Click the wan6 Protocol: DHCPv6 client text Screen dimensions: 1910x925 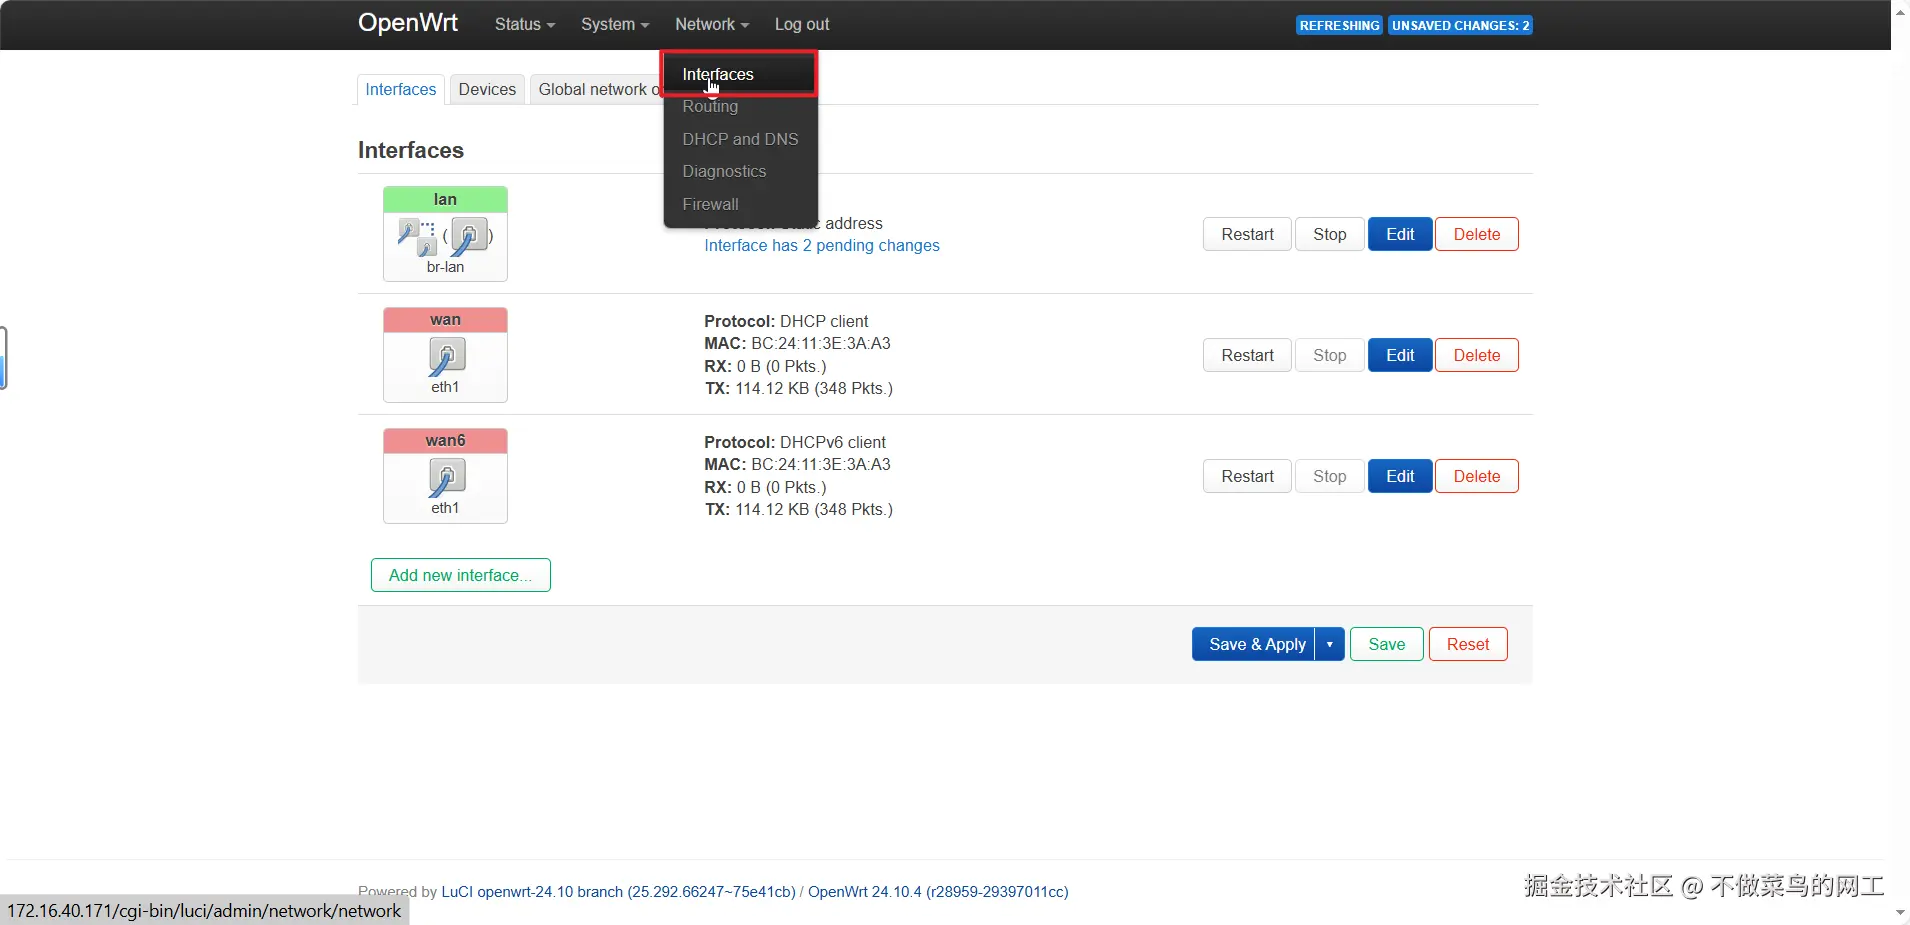click(795, 442)
